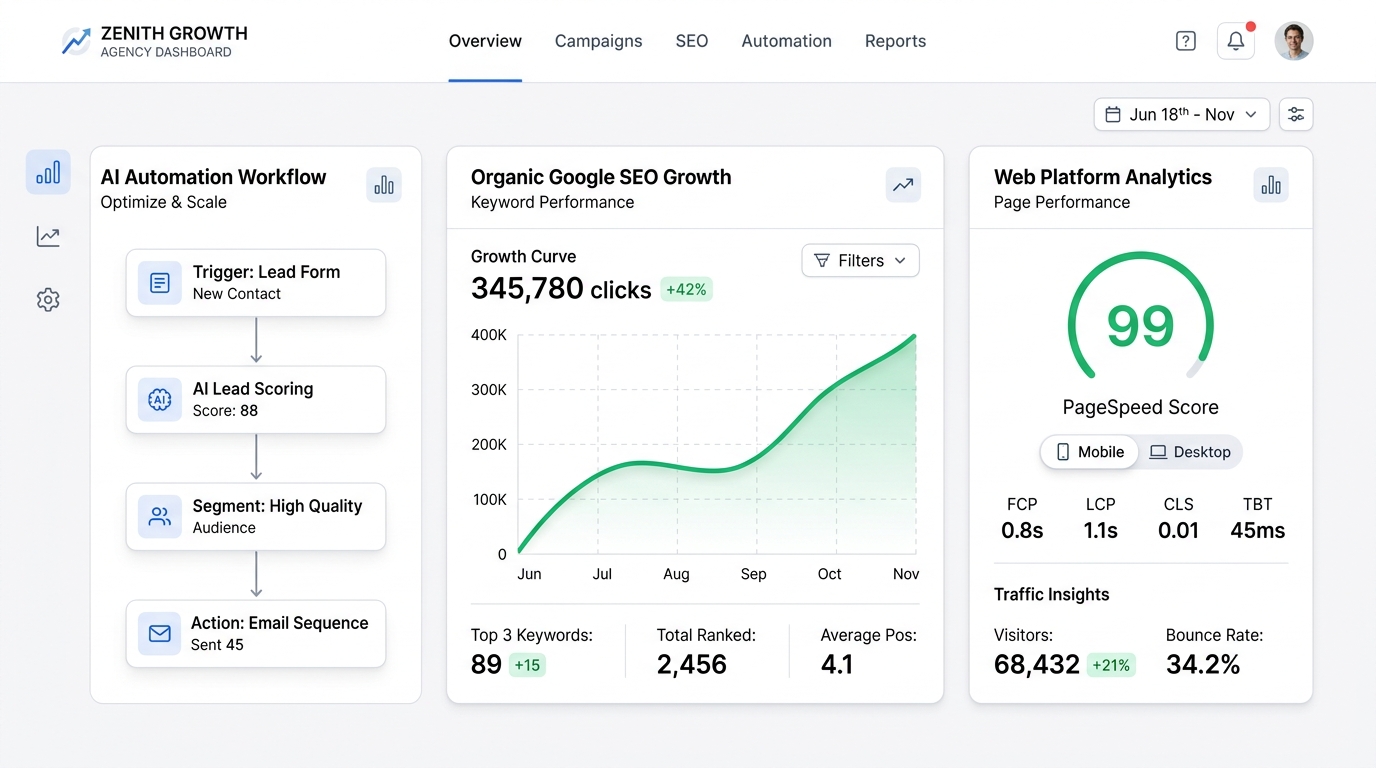Open the help question mark icon
Image resolution: width=1376 pixels, height=768 pixels.
coord(1185,41)
